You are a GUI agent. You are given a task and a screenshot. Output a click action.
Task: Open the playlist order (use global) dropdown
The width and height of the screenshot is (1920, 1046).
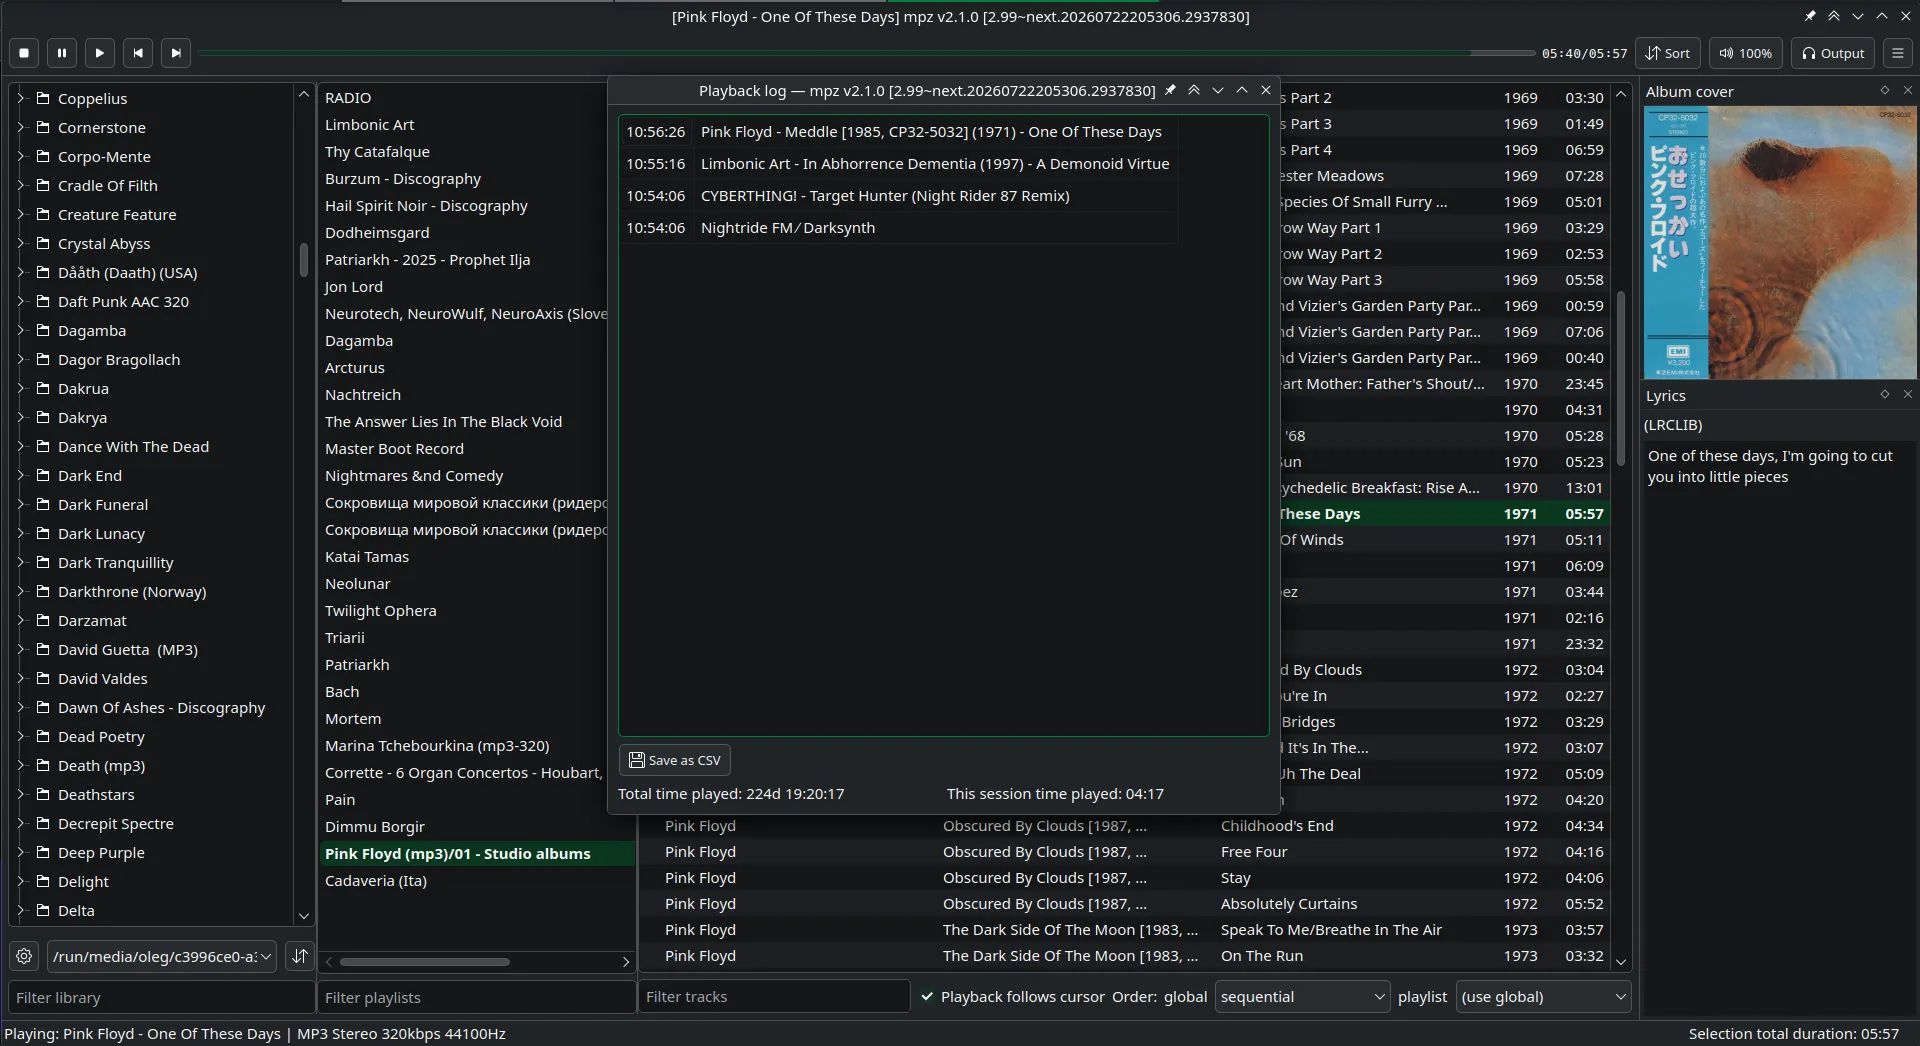tap(1543, 996)
